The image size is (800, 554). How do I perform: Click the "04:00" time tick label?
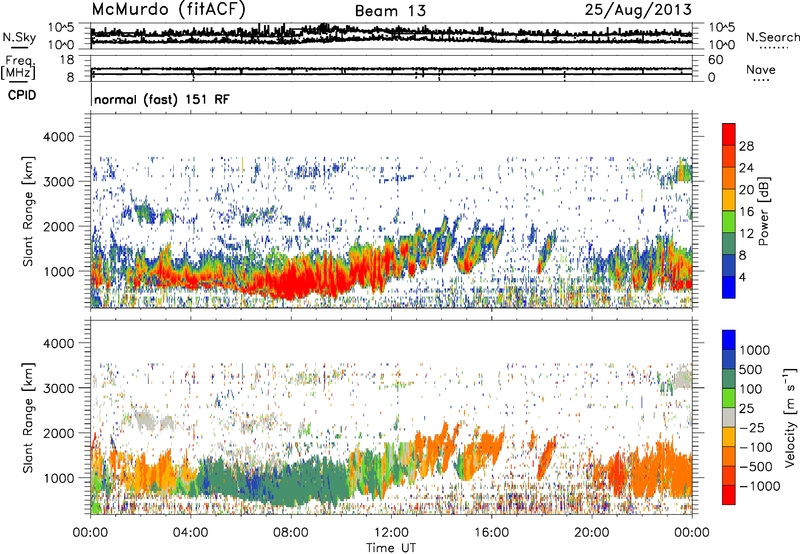(190, 533)
